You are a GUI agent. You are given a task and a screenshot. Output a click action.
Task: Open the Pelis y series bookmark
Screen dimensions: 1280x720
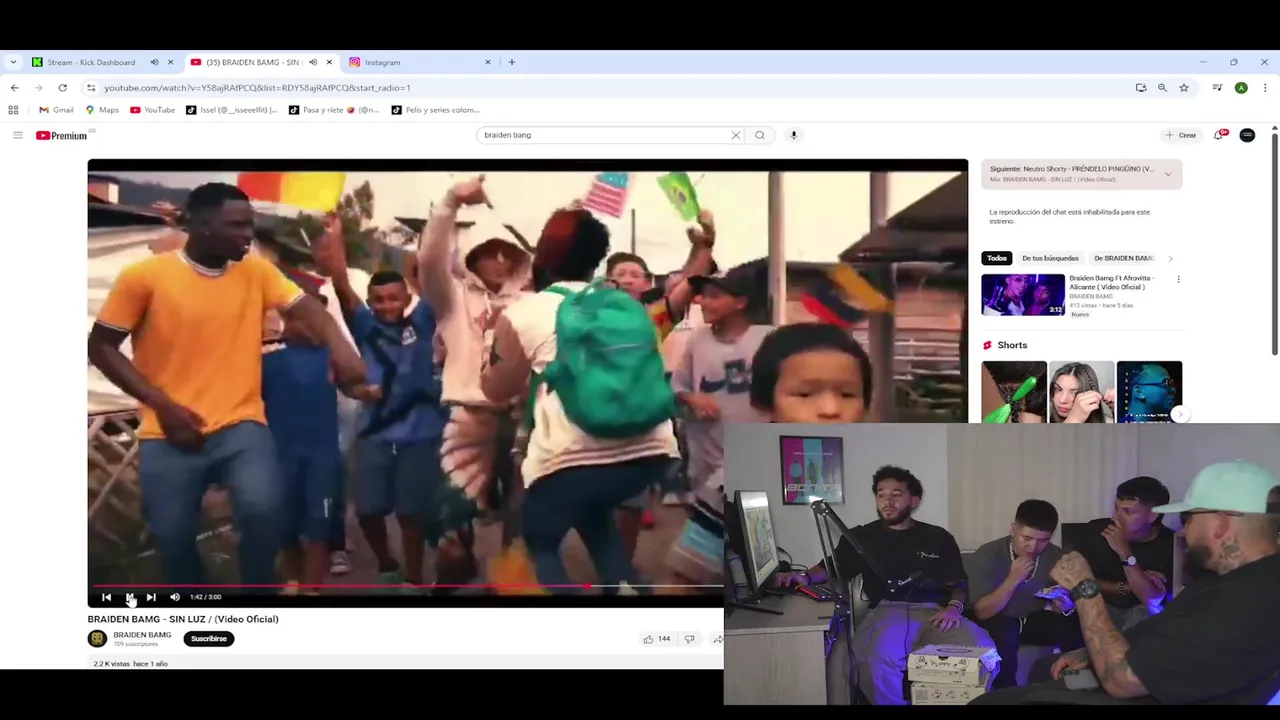pos(436,110)
